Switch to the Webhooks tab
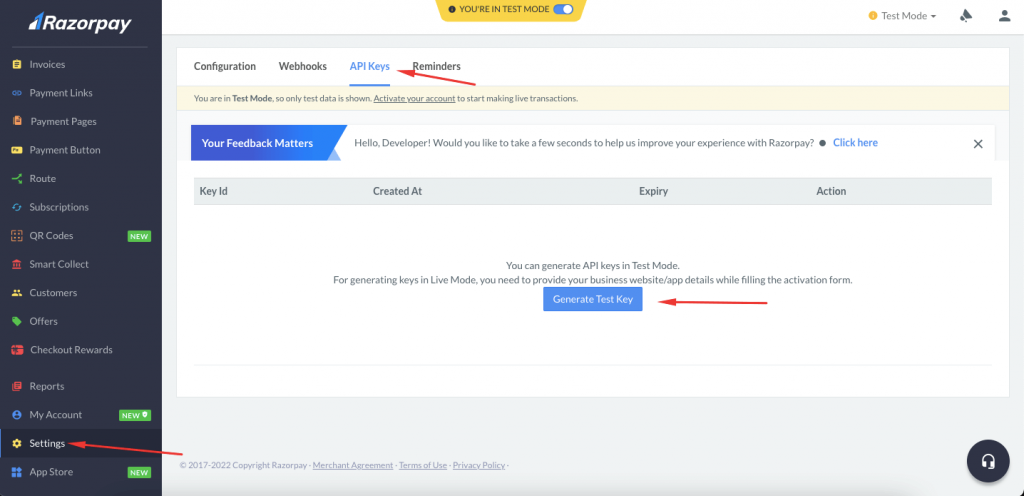Screen dimensions: 1024x496 (x=302, y=67)
